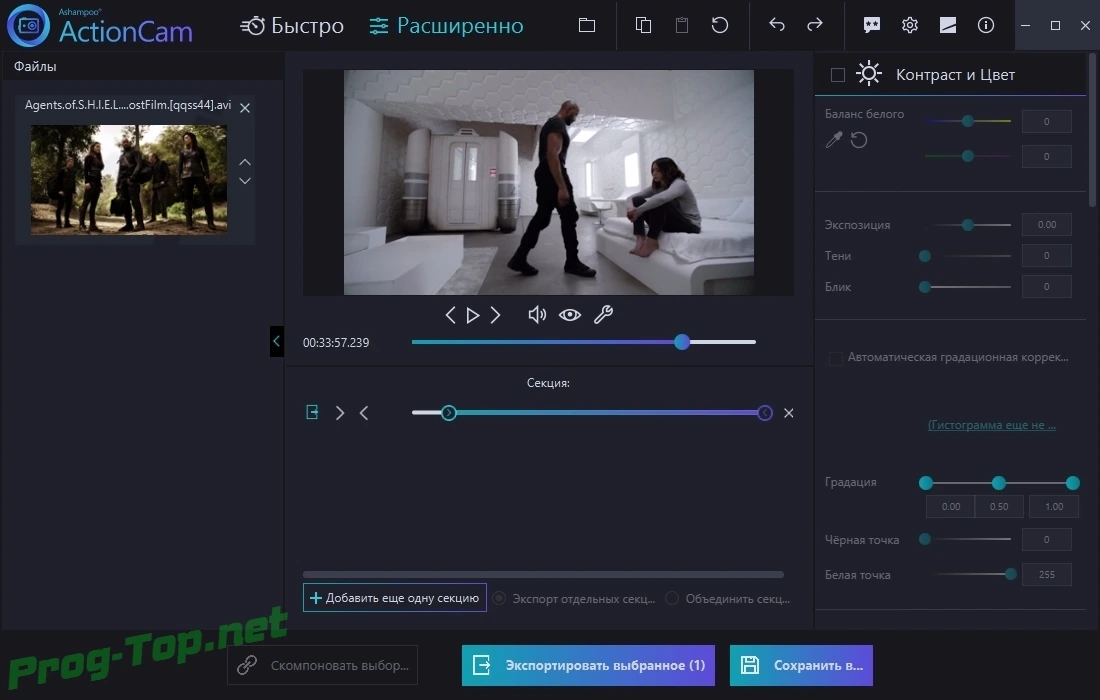Image resolution: width=1100 pixels, height=700 pixels.
Task: Click the section end handle
Action: click(765, 412)
